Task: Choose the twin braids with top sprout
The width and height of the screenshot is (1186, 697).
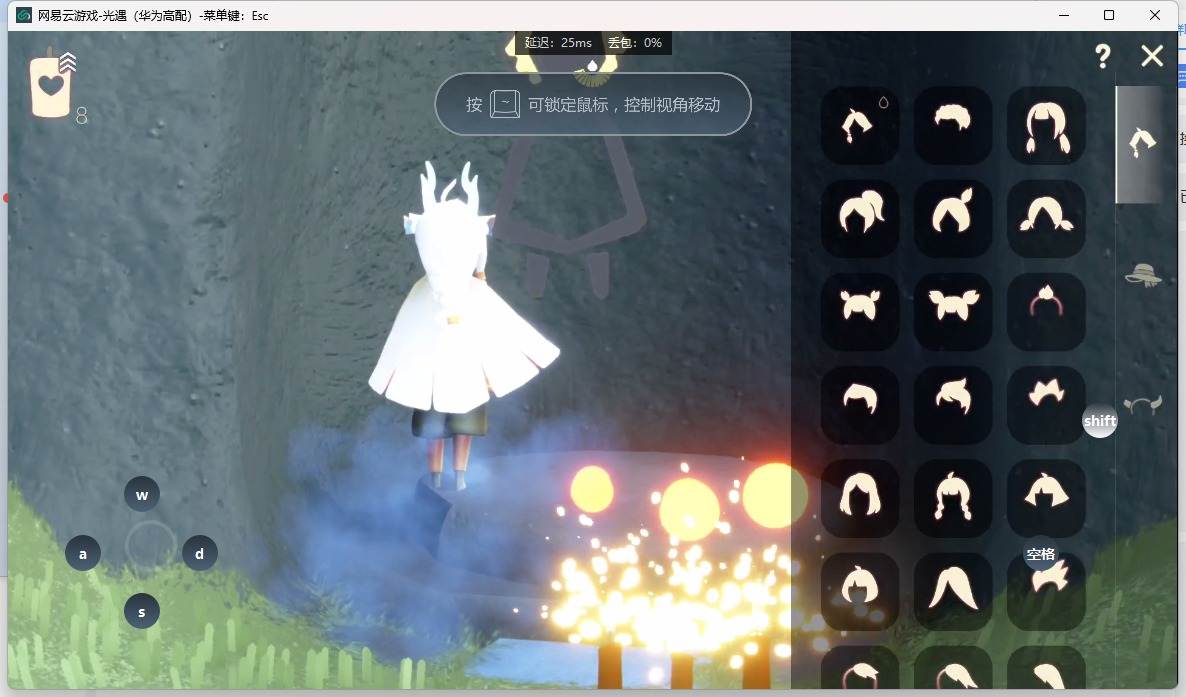Action: pos(952,498)
